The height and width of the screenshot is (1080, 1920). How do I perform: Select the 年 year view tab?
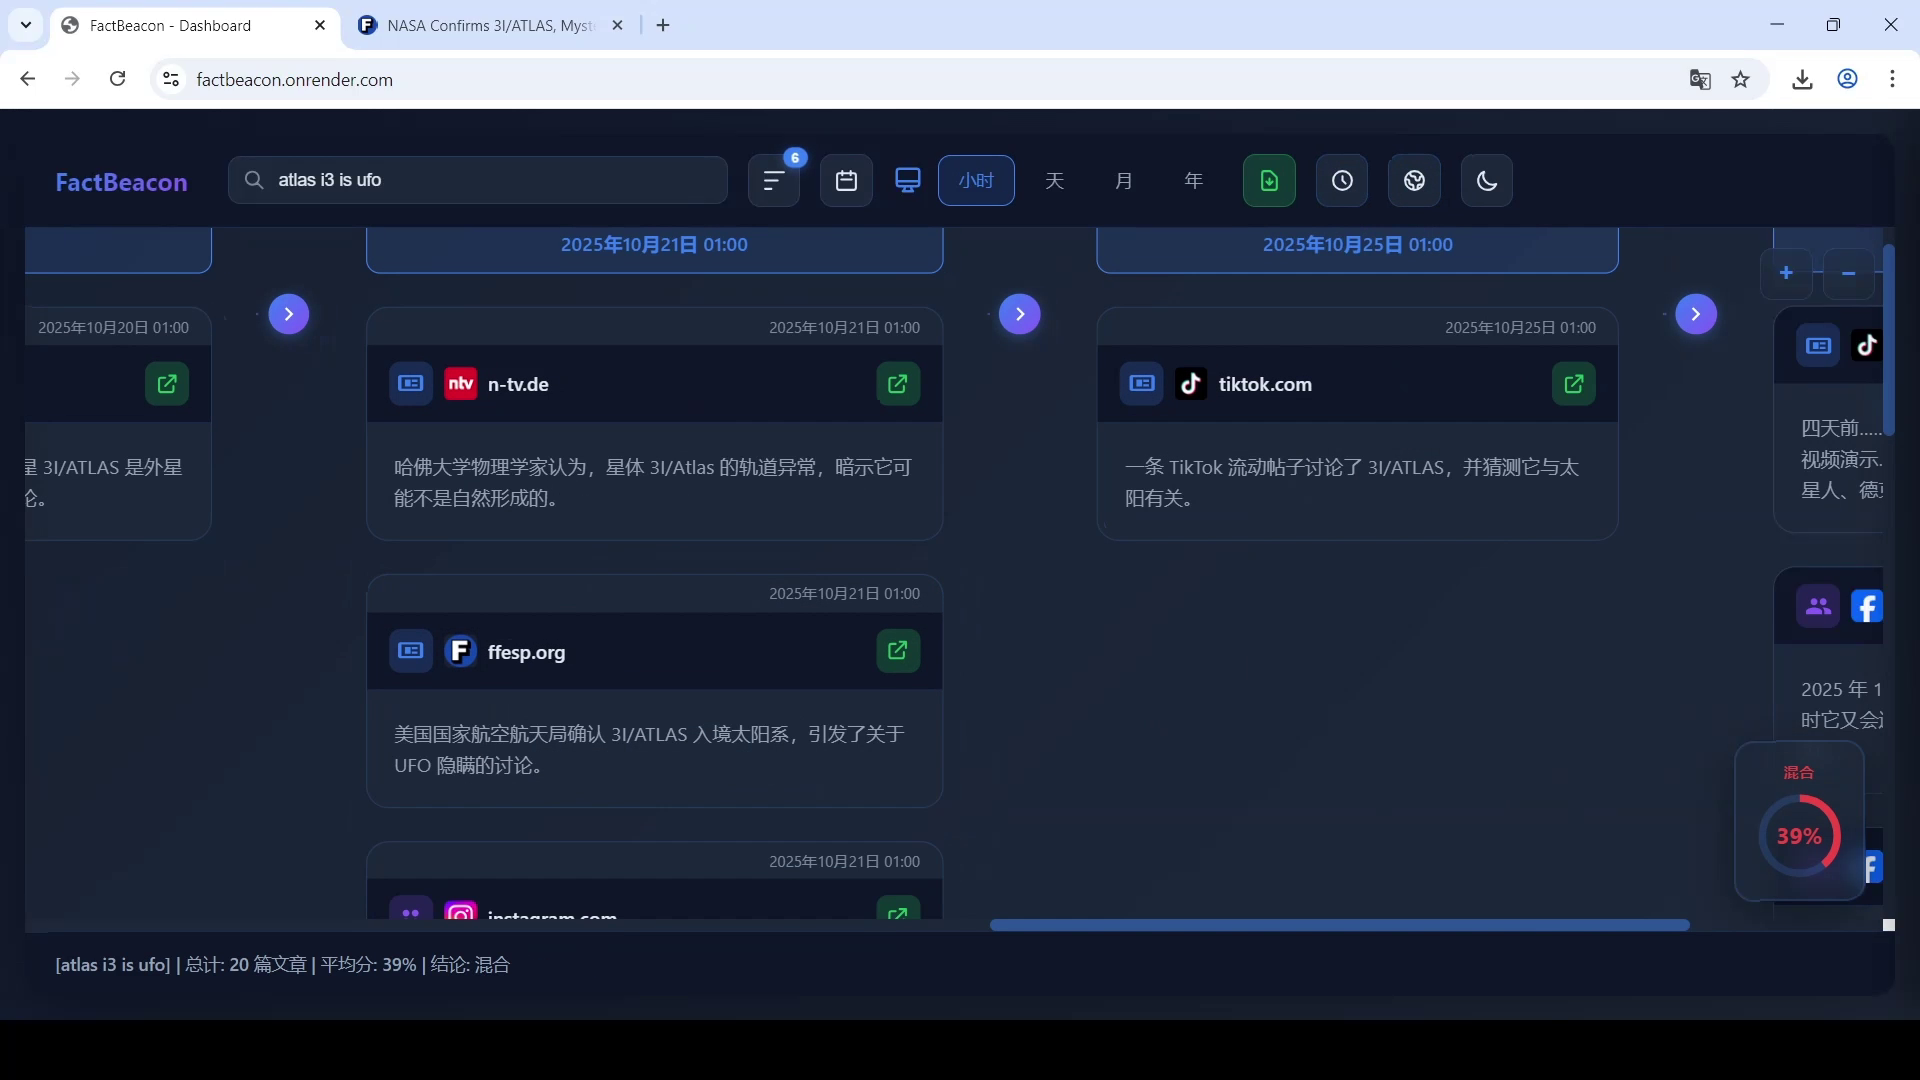(x=1193, y=181)
